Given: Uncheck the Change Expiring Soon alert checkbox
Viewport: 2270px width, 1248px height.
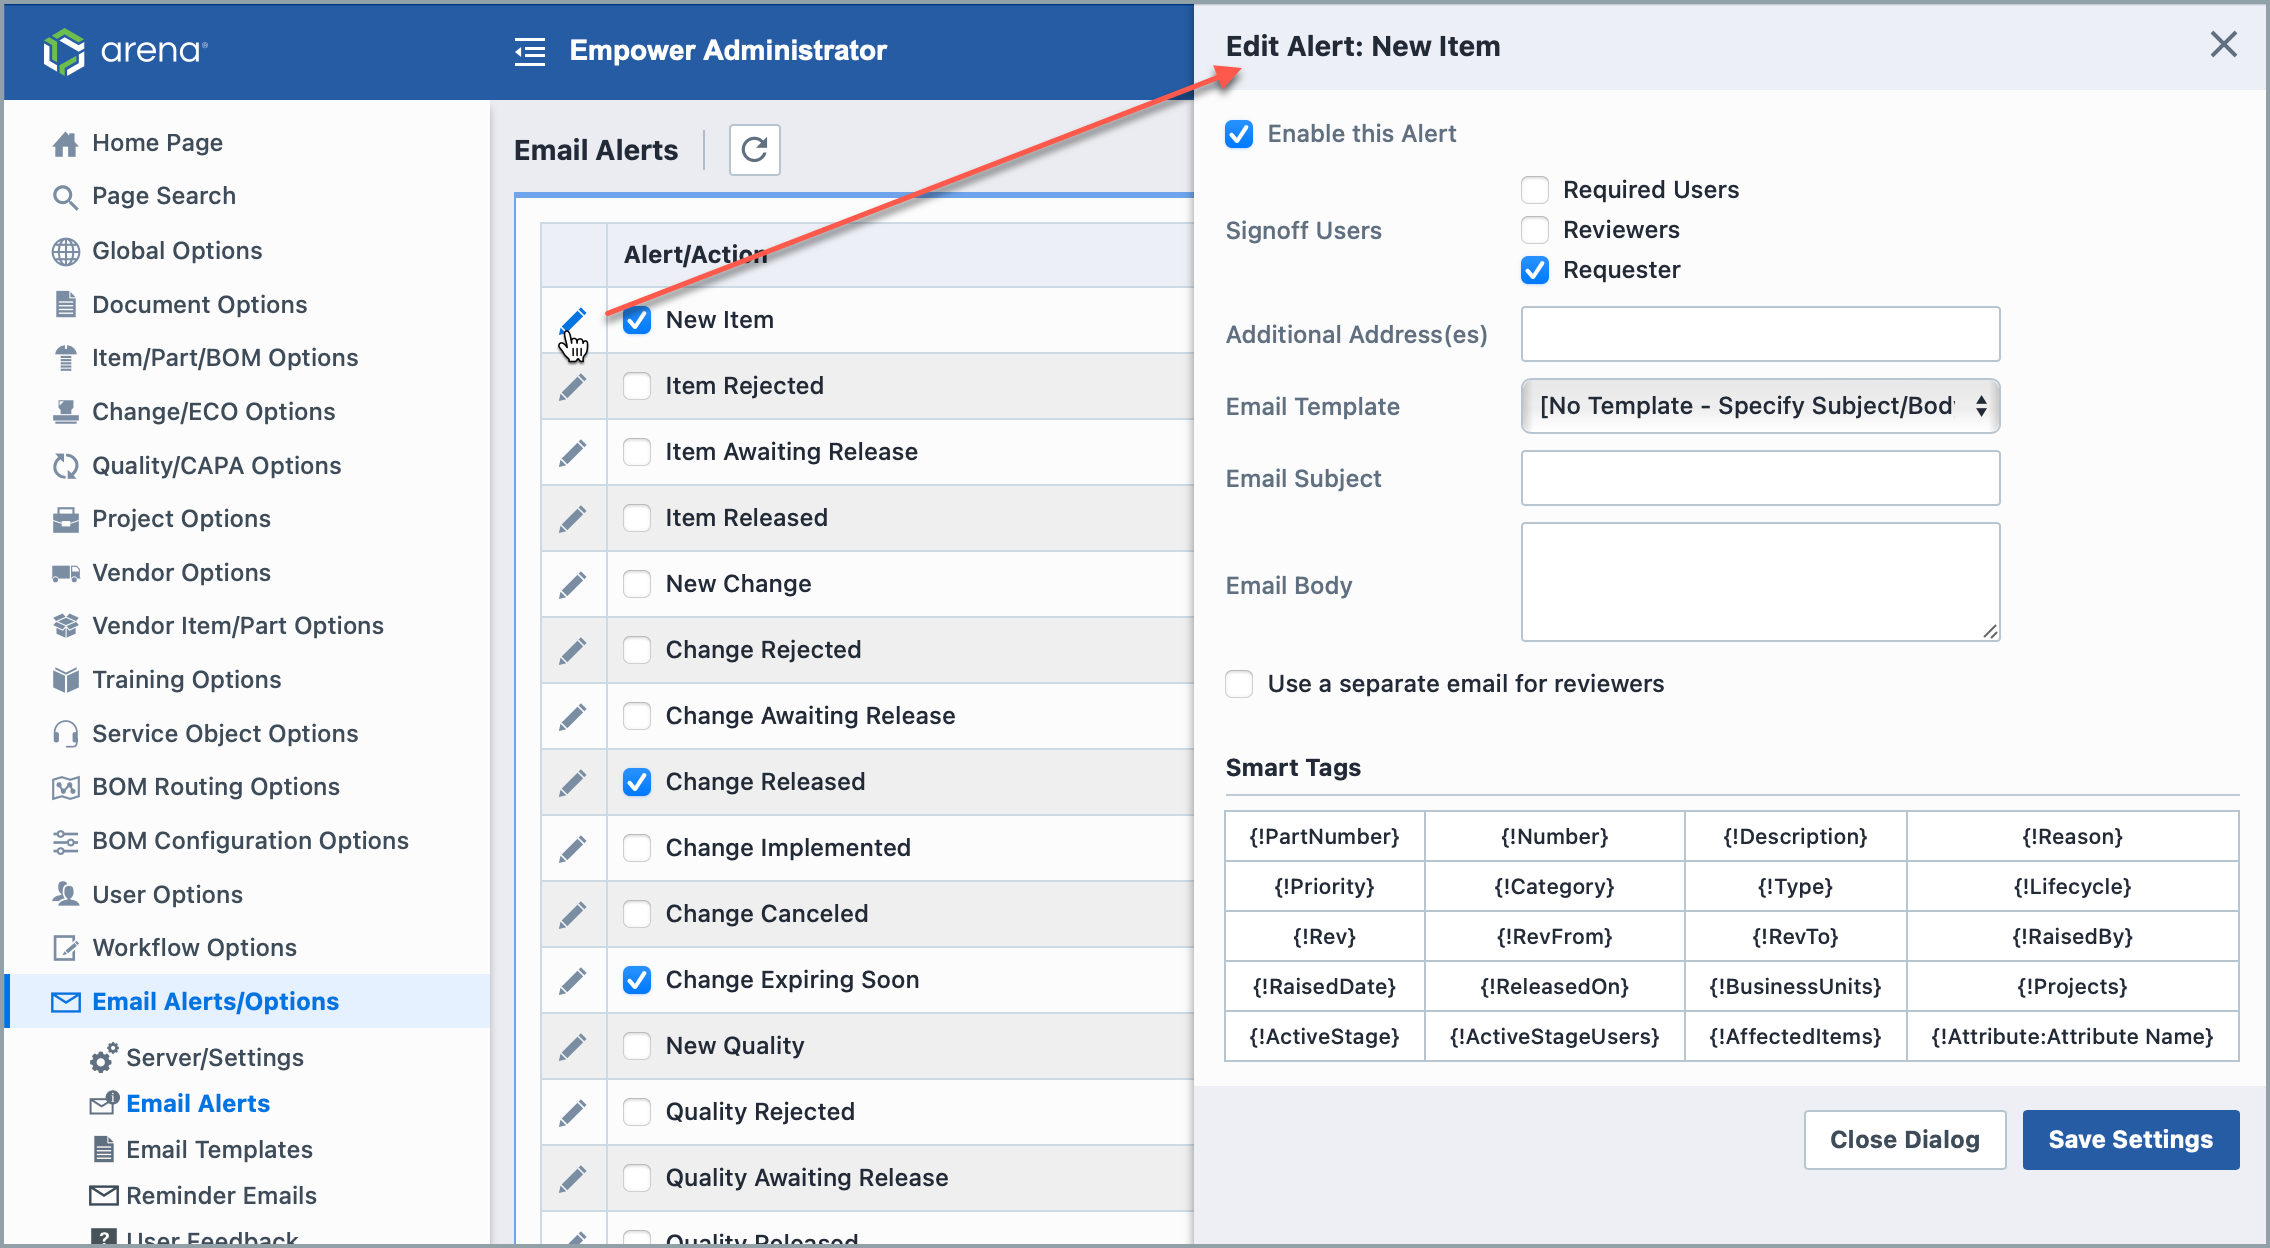Looking at the screenshot, I should [x=637, y=980].
